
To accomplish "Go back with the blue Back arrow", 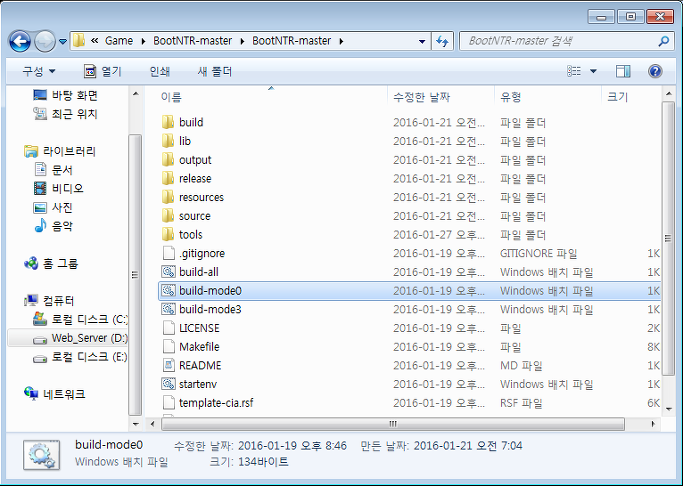I will pyautogui.click(x=20, y=41).
